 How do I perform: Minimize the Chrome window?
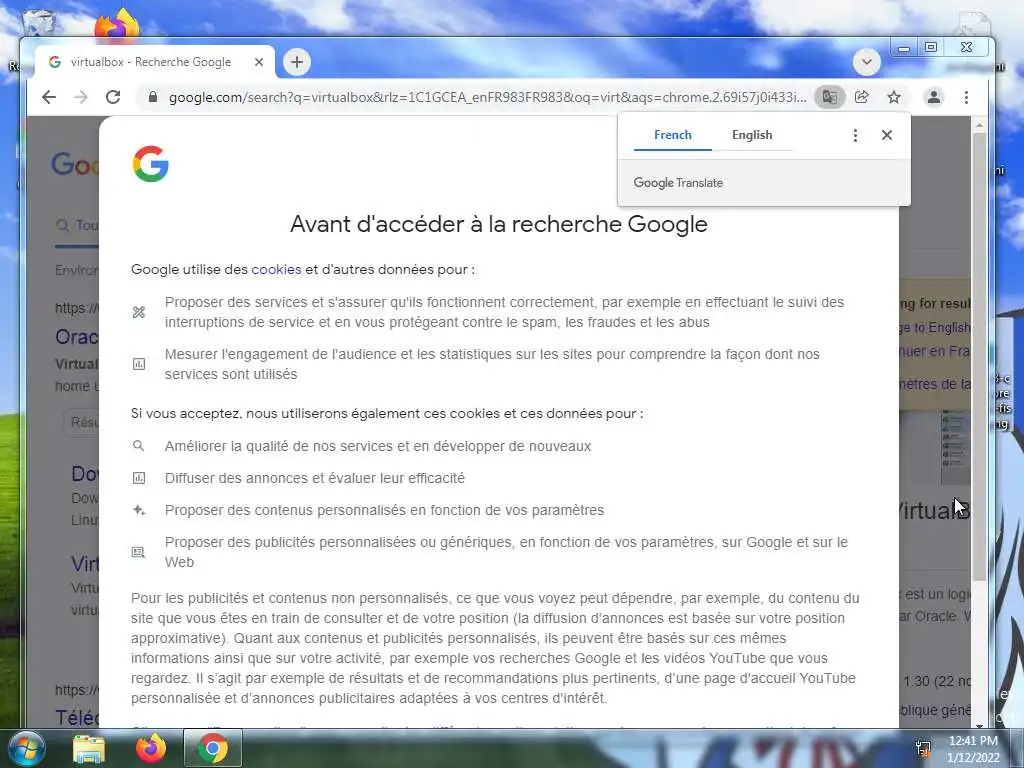pyautogui.click(x=904, y=48)
